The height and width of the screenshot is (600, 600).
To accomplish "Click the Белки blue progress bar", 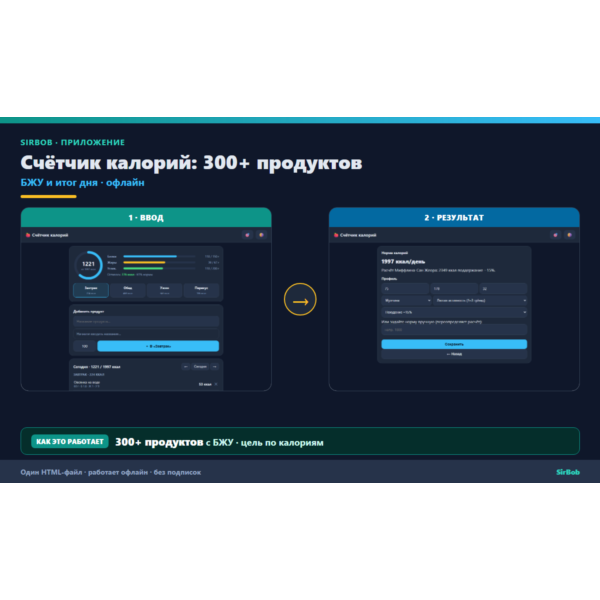I will 159,256.
